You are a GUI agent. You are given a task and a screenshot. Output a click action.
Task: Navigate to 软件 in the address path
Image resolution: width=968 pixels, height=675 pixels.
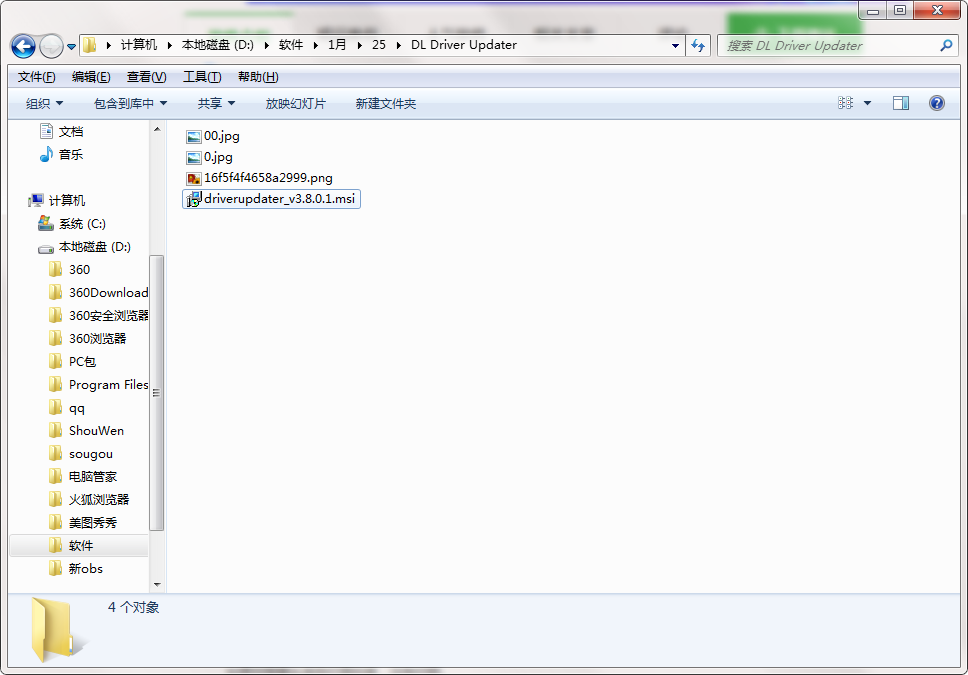(291, 45)
